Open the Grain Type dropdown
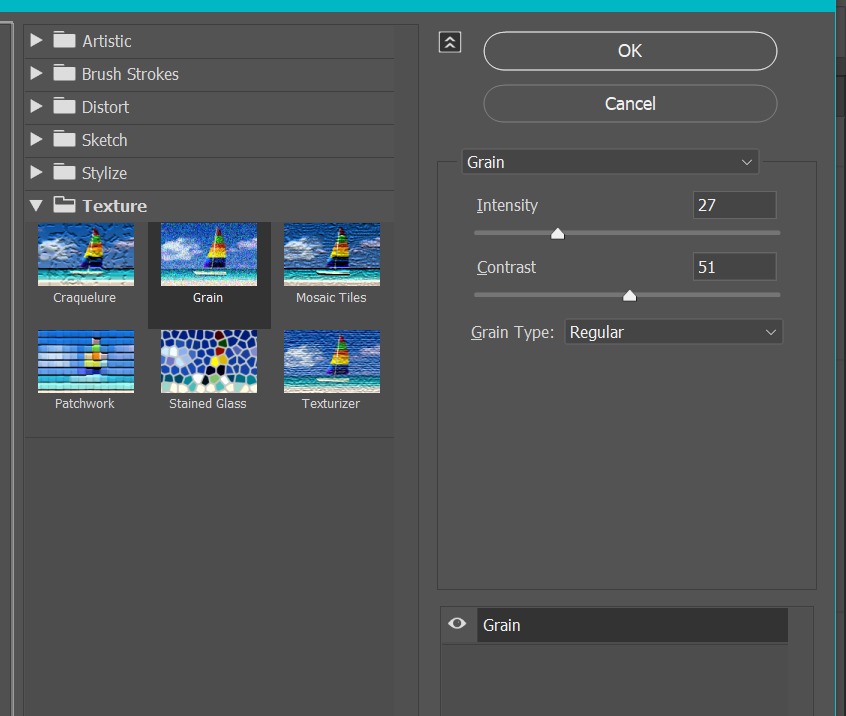The width and height of the screenshot is (846, 716). 672,331
